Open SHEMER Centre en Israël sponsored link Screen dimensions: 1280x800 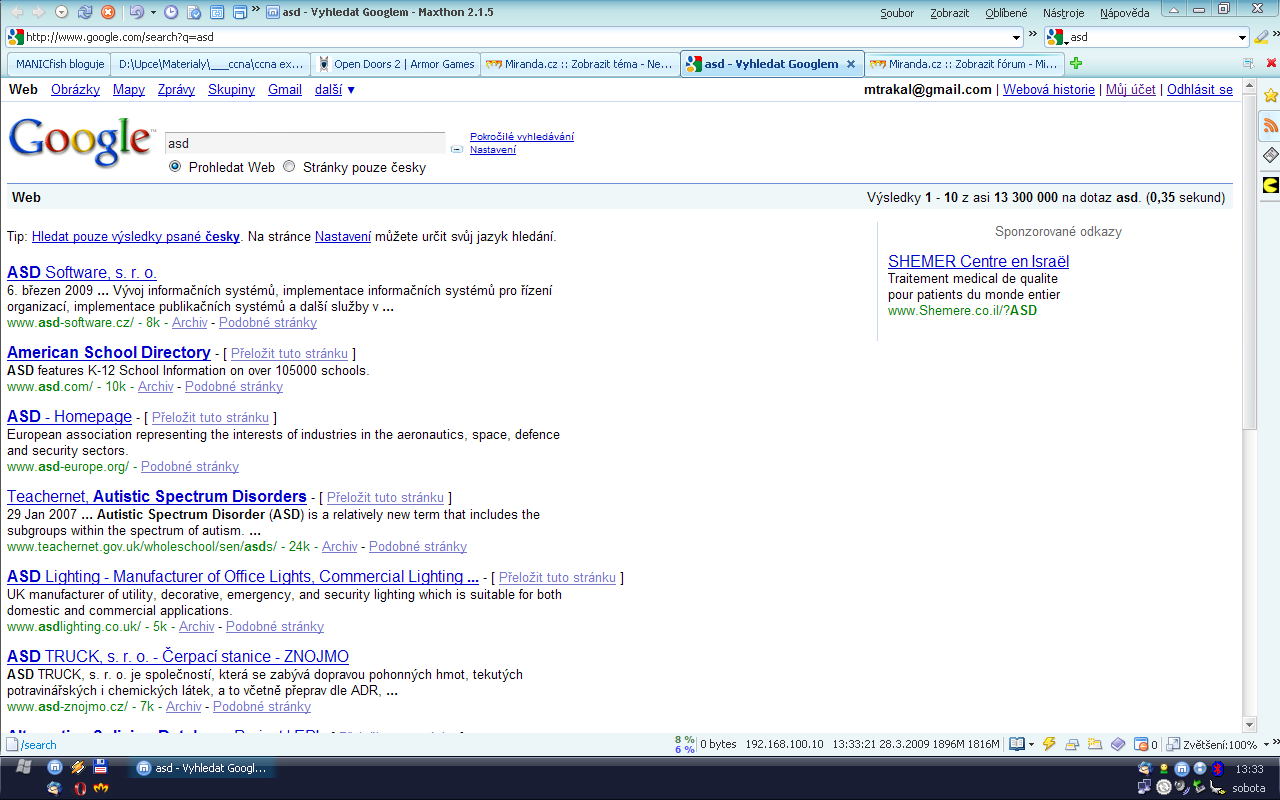978,261
